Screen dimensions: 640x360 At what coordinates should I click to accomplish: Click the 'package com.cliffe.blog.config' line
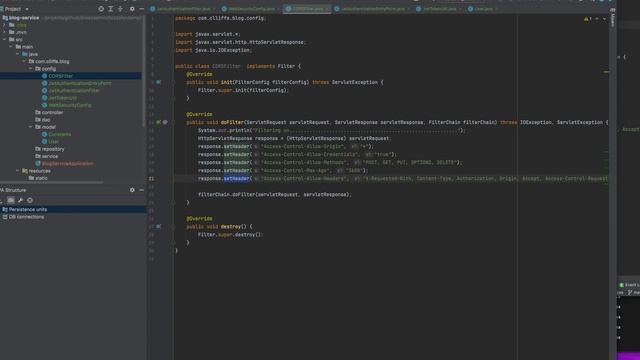point(220,18)
